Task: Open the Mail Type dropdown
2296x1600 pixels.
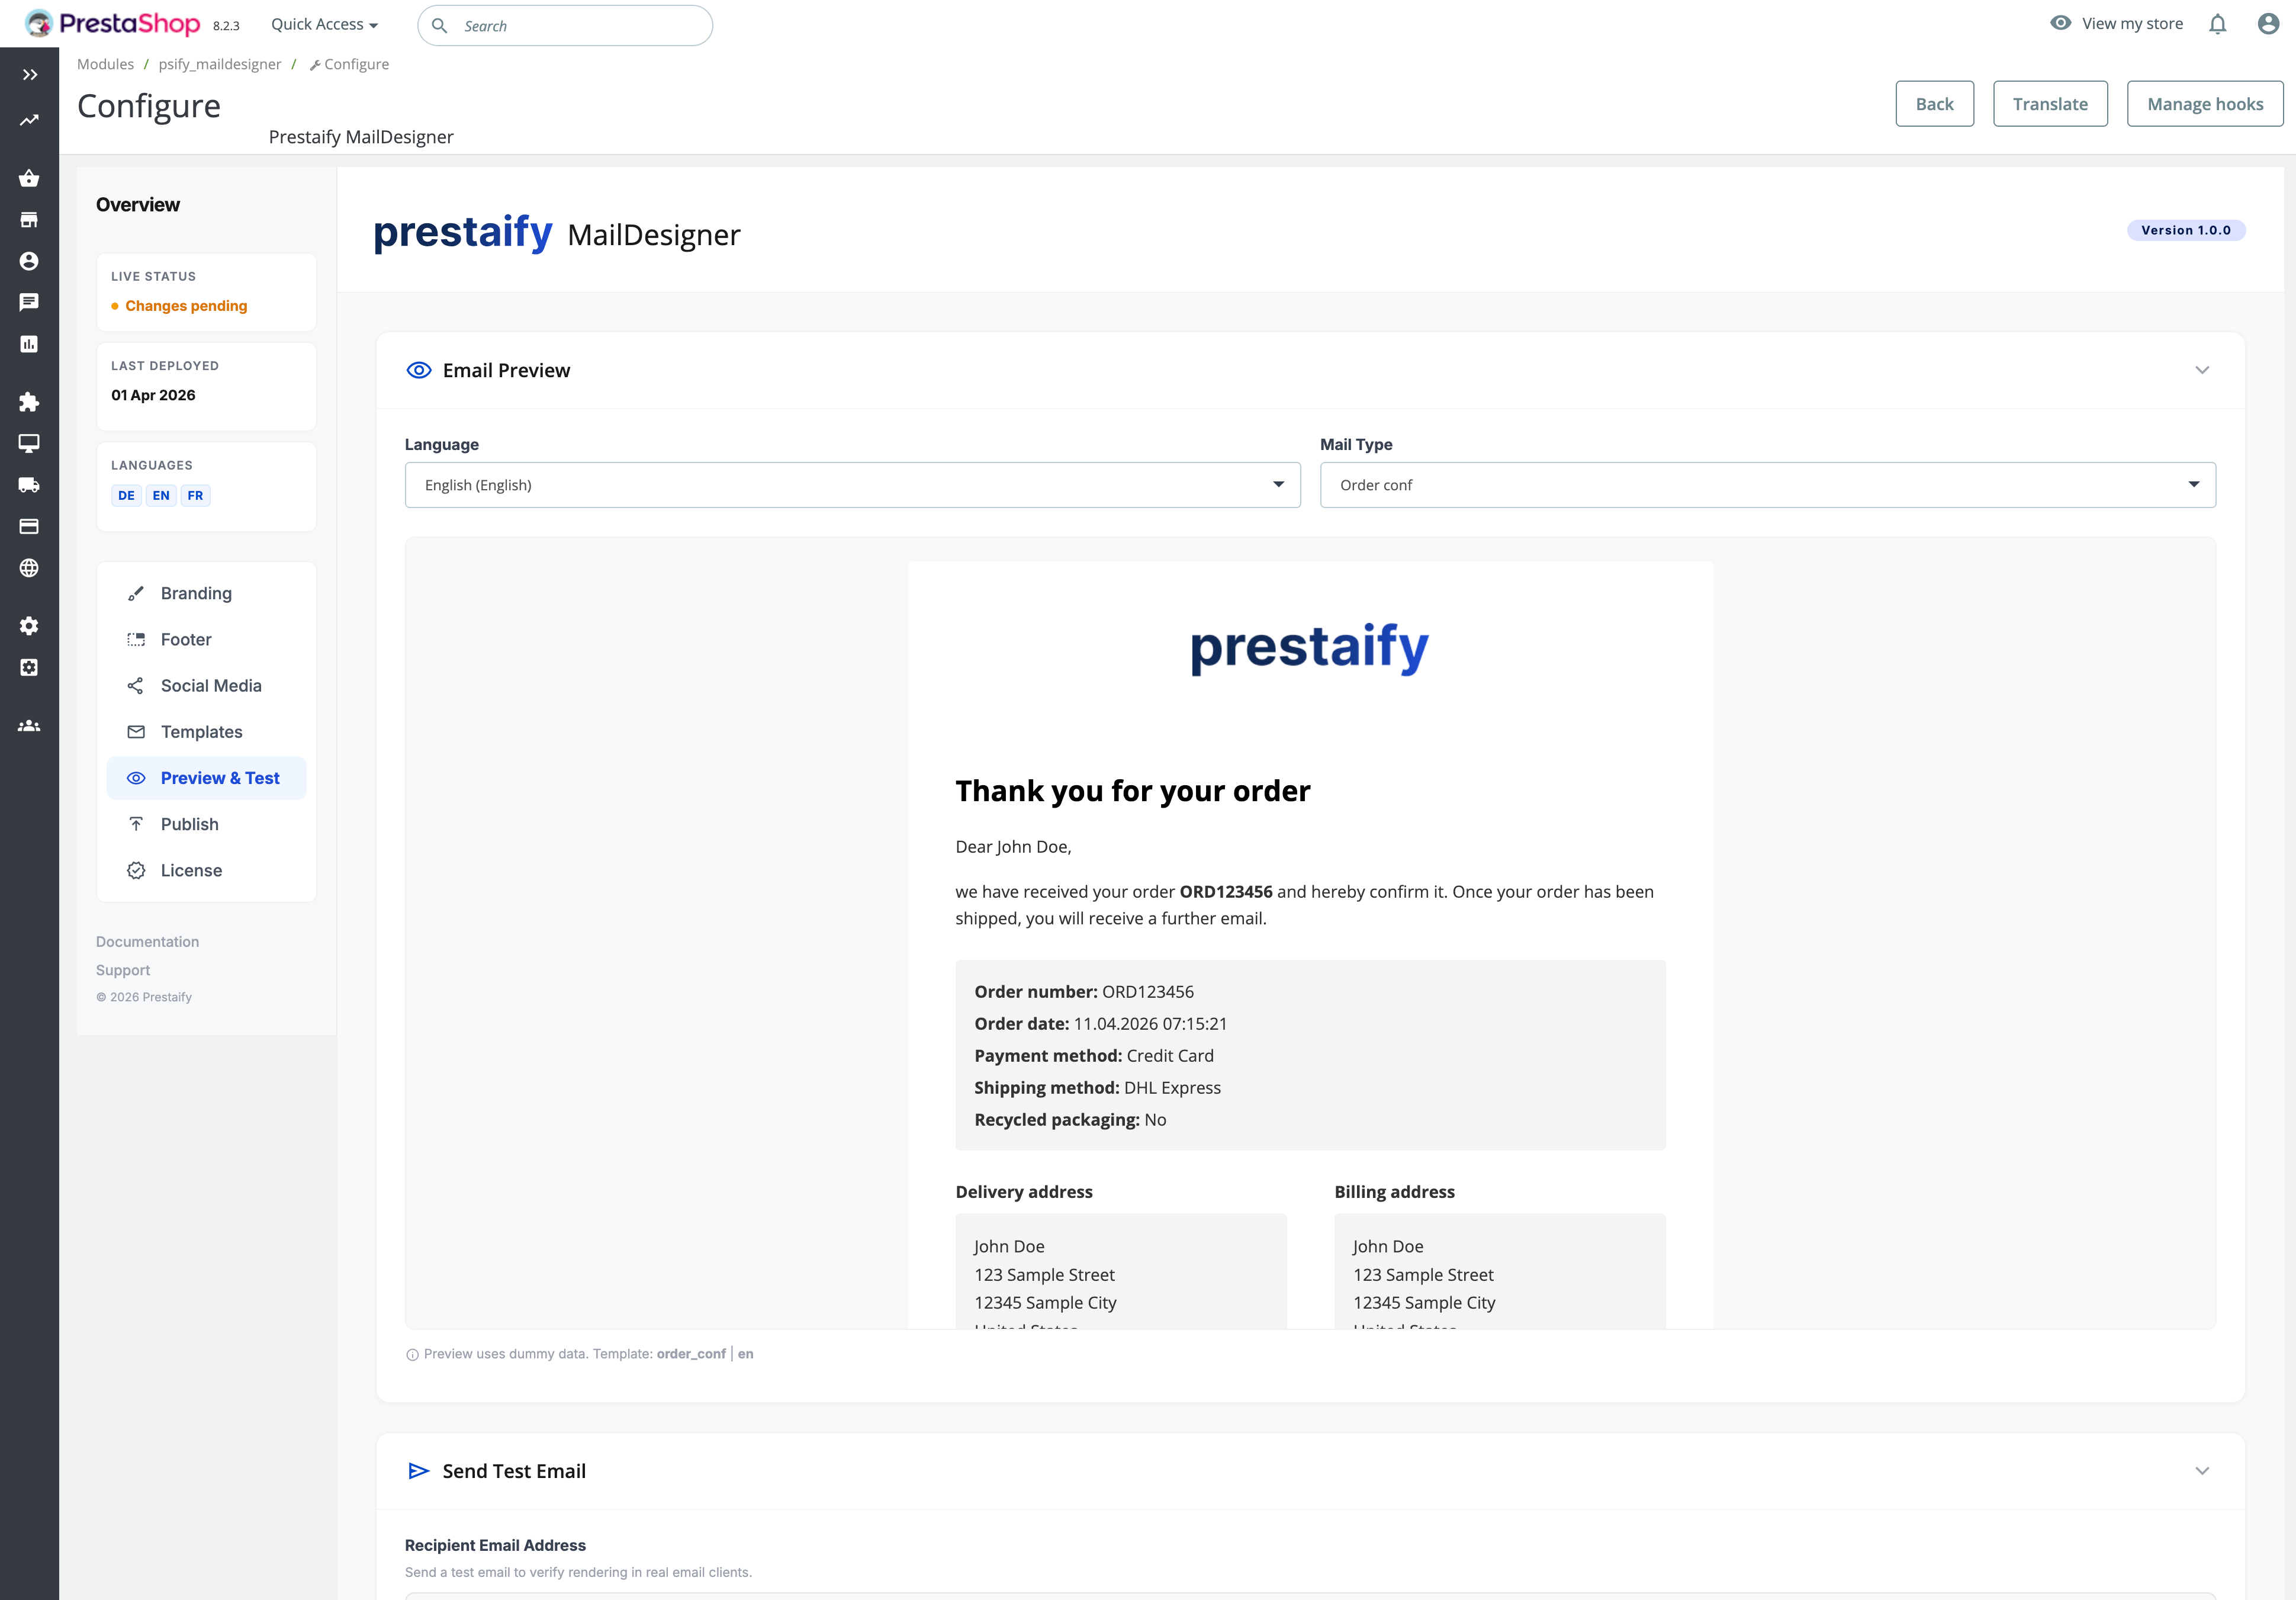Action: [1767, 485]
